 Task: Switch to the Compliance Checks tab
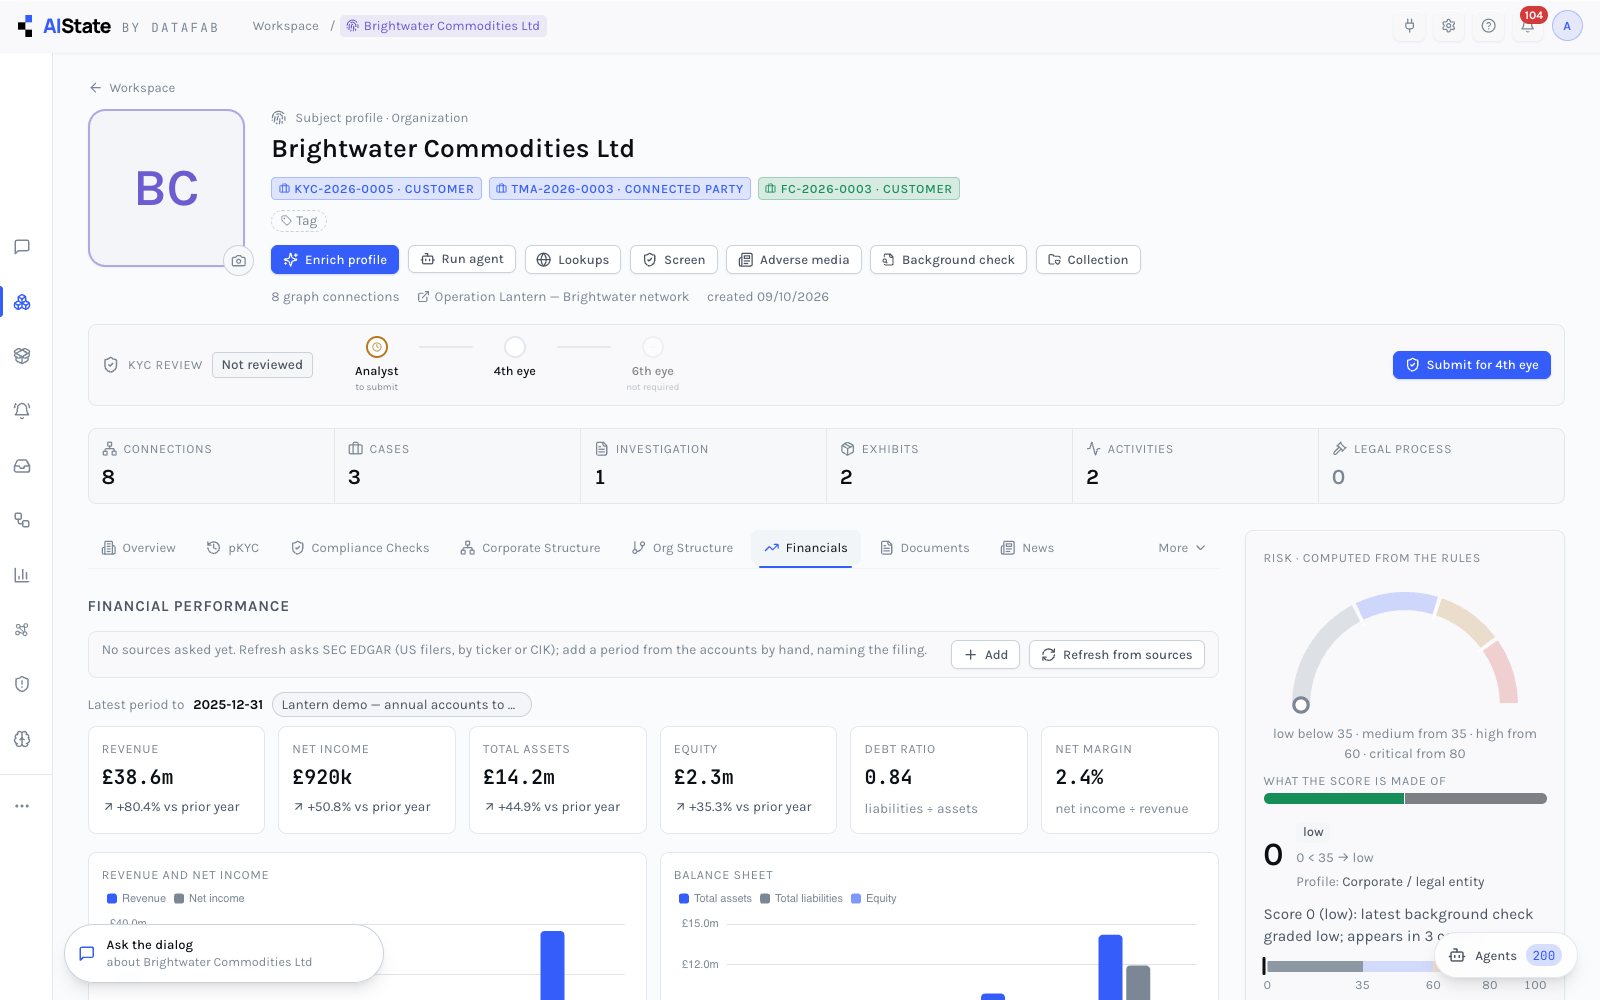pyautogui.click(x=360, y=548)
